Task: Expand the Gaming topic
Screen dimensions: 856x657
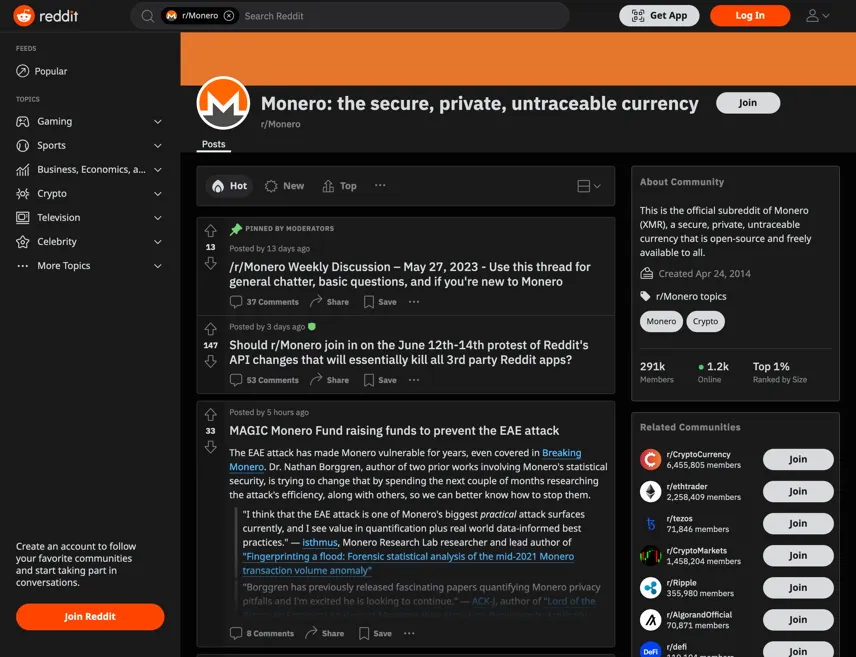Action: 89,121
